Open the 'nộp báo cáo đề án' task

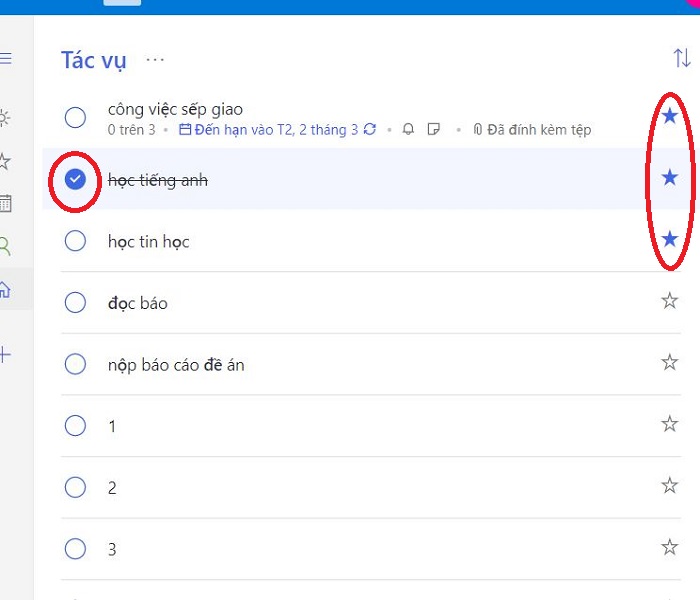176,365
